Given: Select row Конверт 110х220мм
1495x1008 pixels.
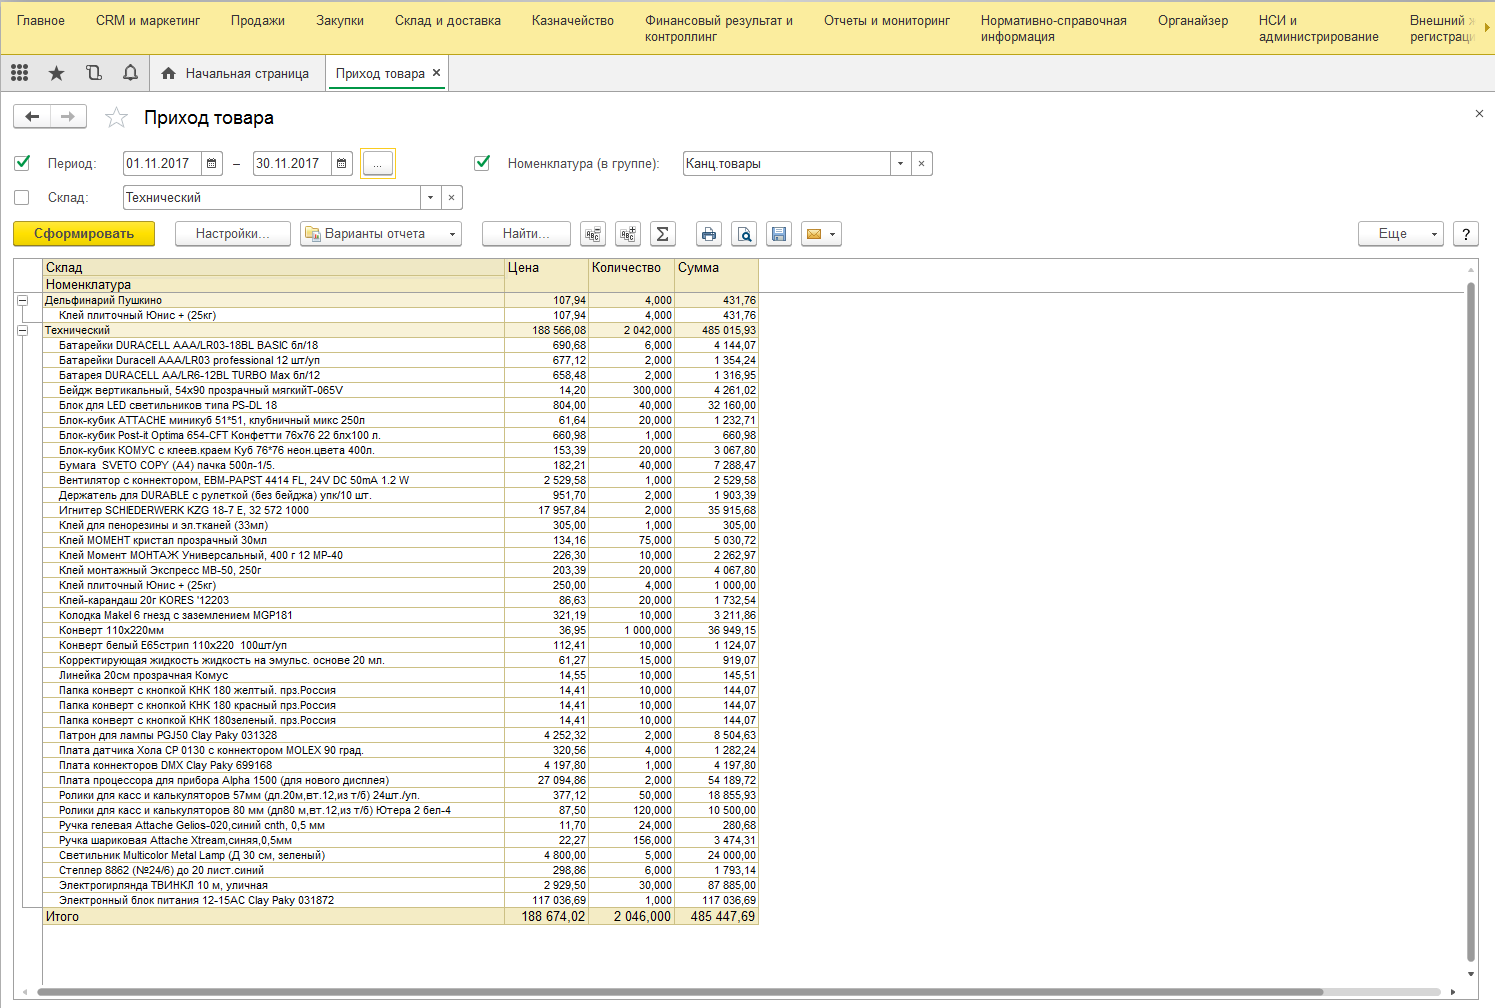Looking at the screenshot, I should 400,630.
